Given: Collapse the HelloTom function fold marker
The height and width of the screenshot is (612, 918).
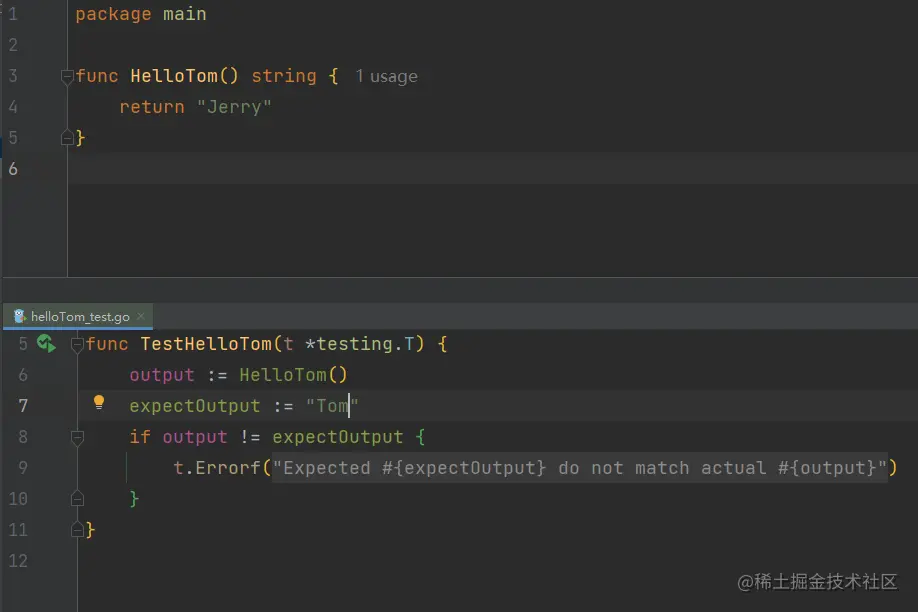Looking at the screenshot, I should [67, 76].
